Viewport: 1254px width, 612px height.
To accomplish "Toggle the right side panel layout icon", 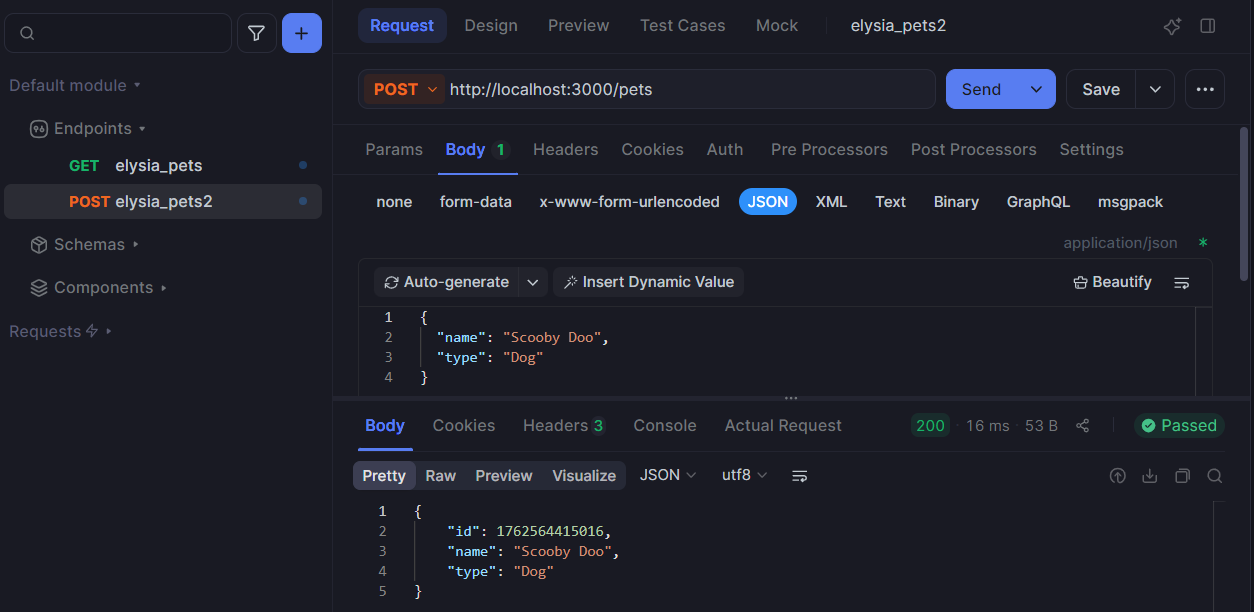I will [1207, 26].
